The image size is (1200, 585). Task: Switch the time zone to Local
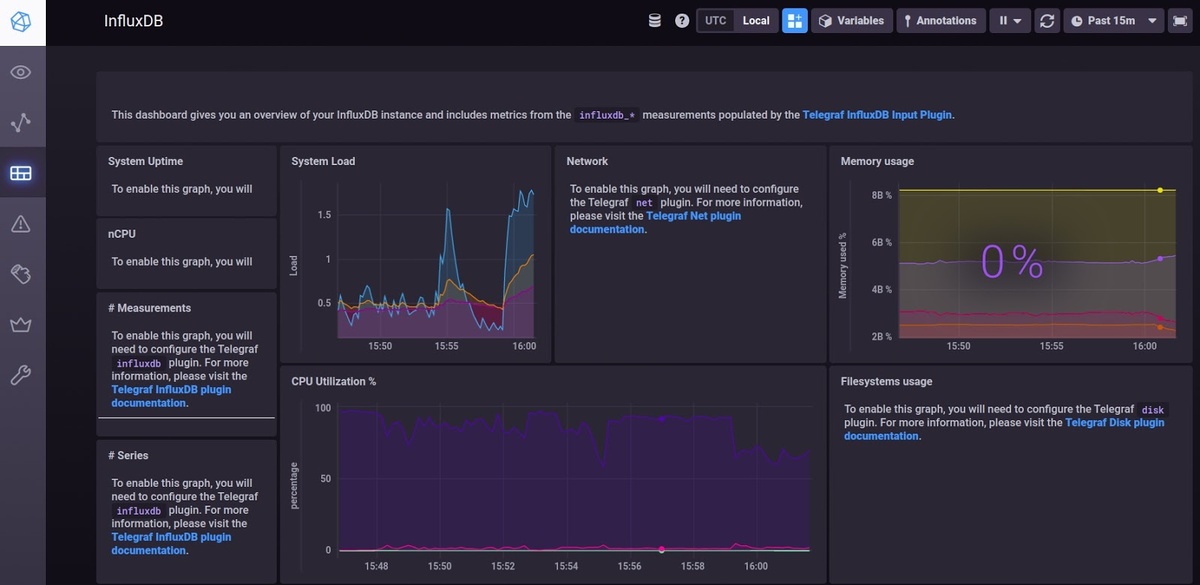tap(756, 20)
